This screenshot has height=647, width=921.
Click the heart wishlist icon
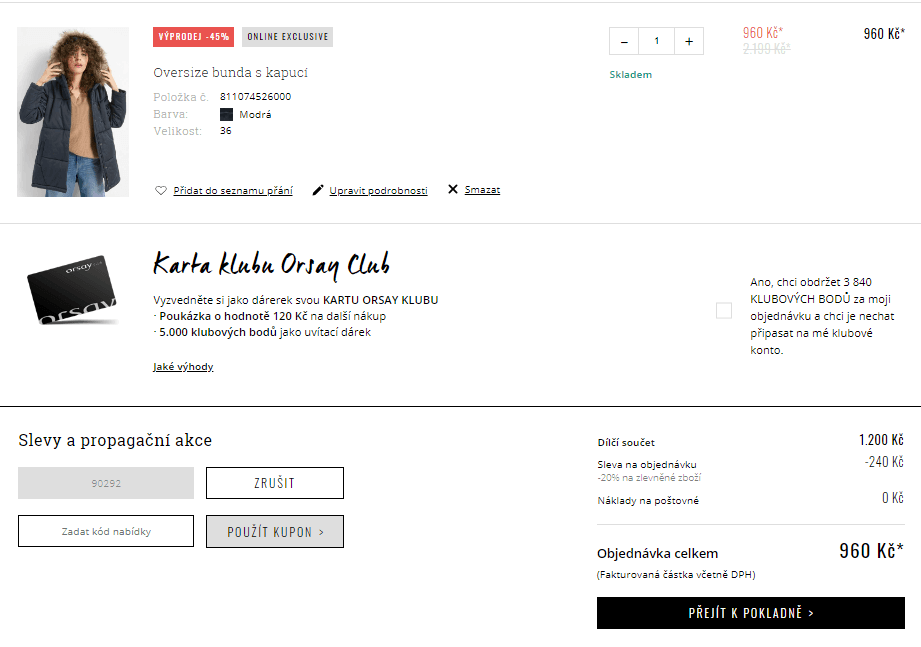point(160,190)
